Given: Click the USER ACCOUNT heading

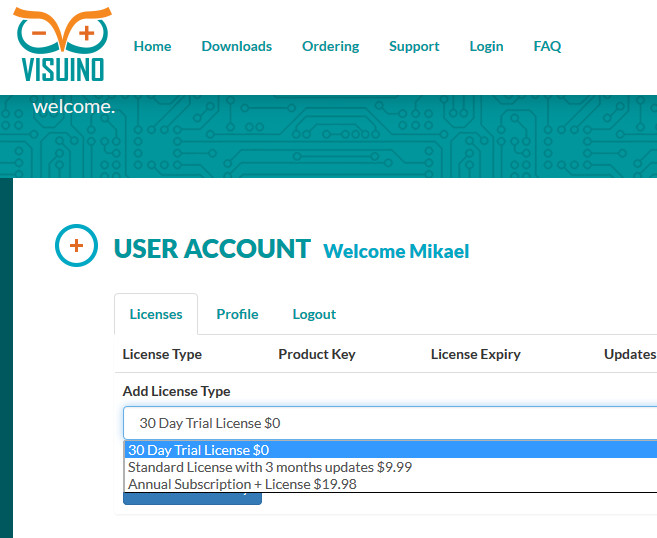Looking at the screenshot, I should (212, 249).
